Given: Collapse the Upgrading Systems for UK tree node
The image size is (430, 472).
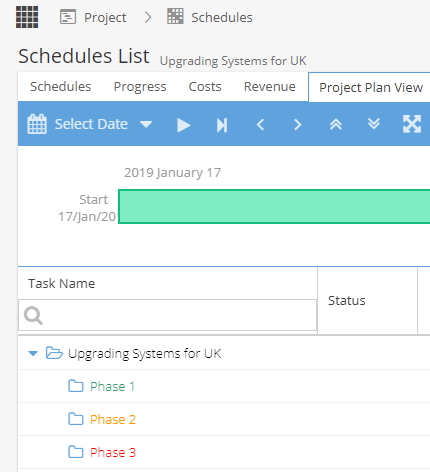Looking at the screenshot, I should [33, 353].
